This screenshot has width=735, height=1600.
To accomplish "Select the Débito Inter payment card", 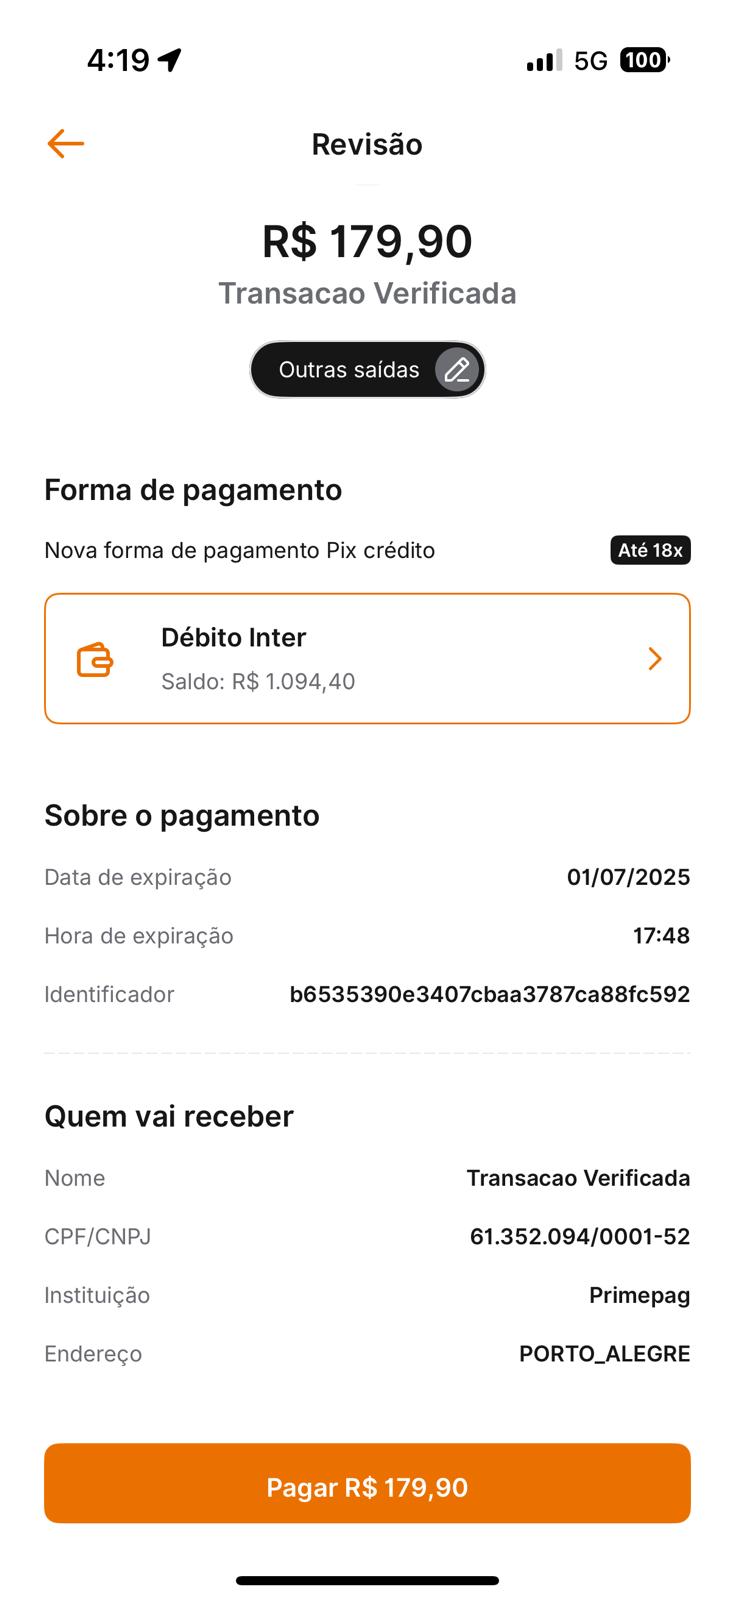I will pos(367,659).
